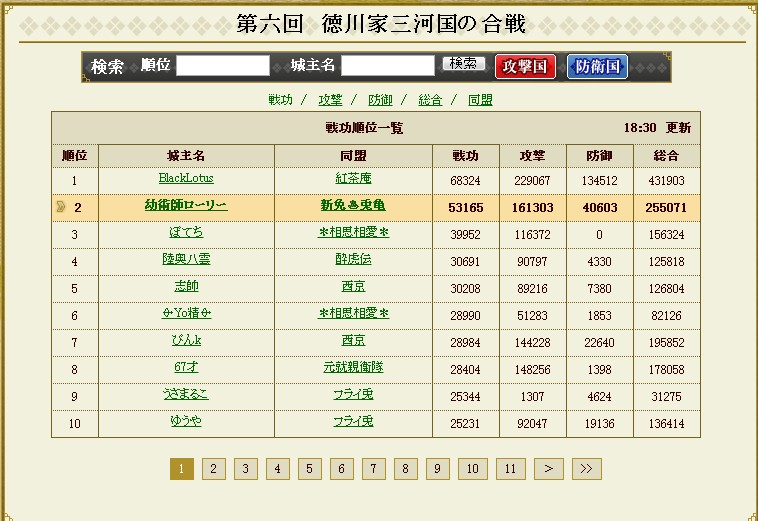This screenshot has width=758, height=521.
Task: Select the red 攻撃国 button
Action: pos(525,66)
